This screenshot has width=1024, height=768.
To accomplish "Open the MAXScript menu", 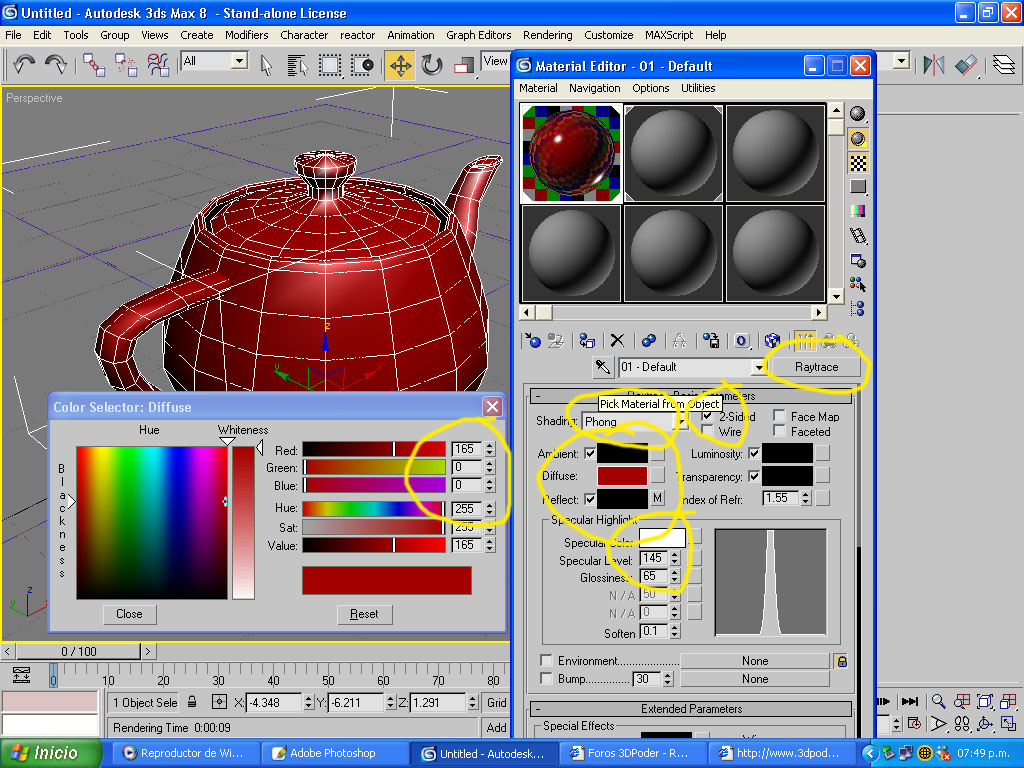I will pos(669,35).
